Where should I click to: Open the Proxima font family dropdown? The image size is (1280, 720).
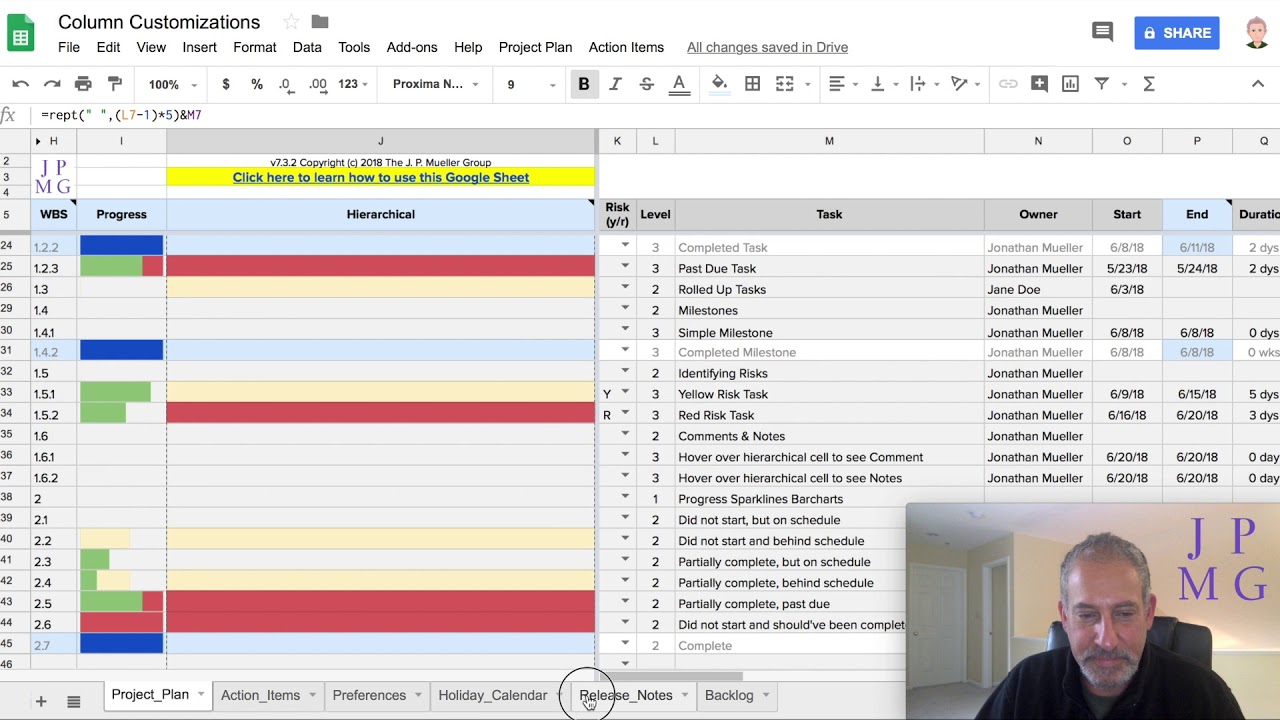click(436, 84)
